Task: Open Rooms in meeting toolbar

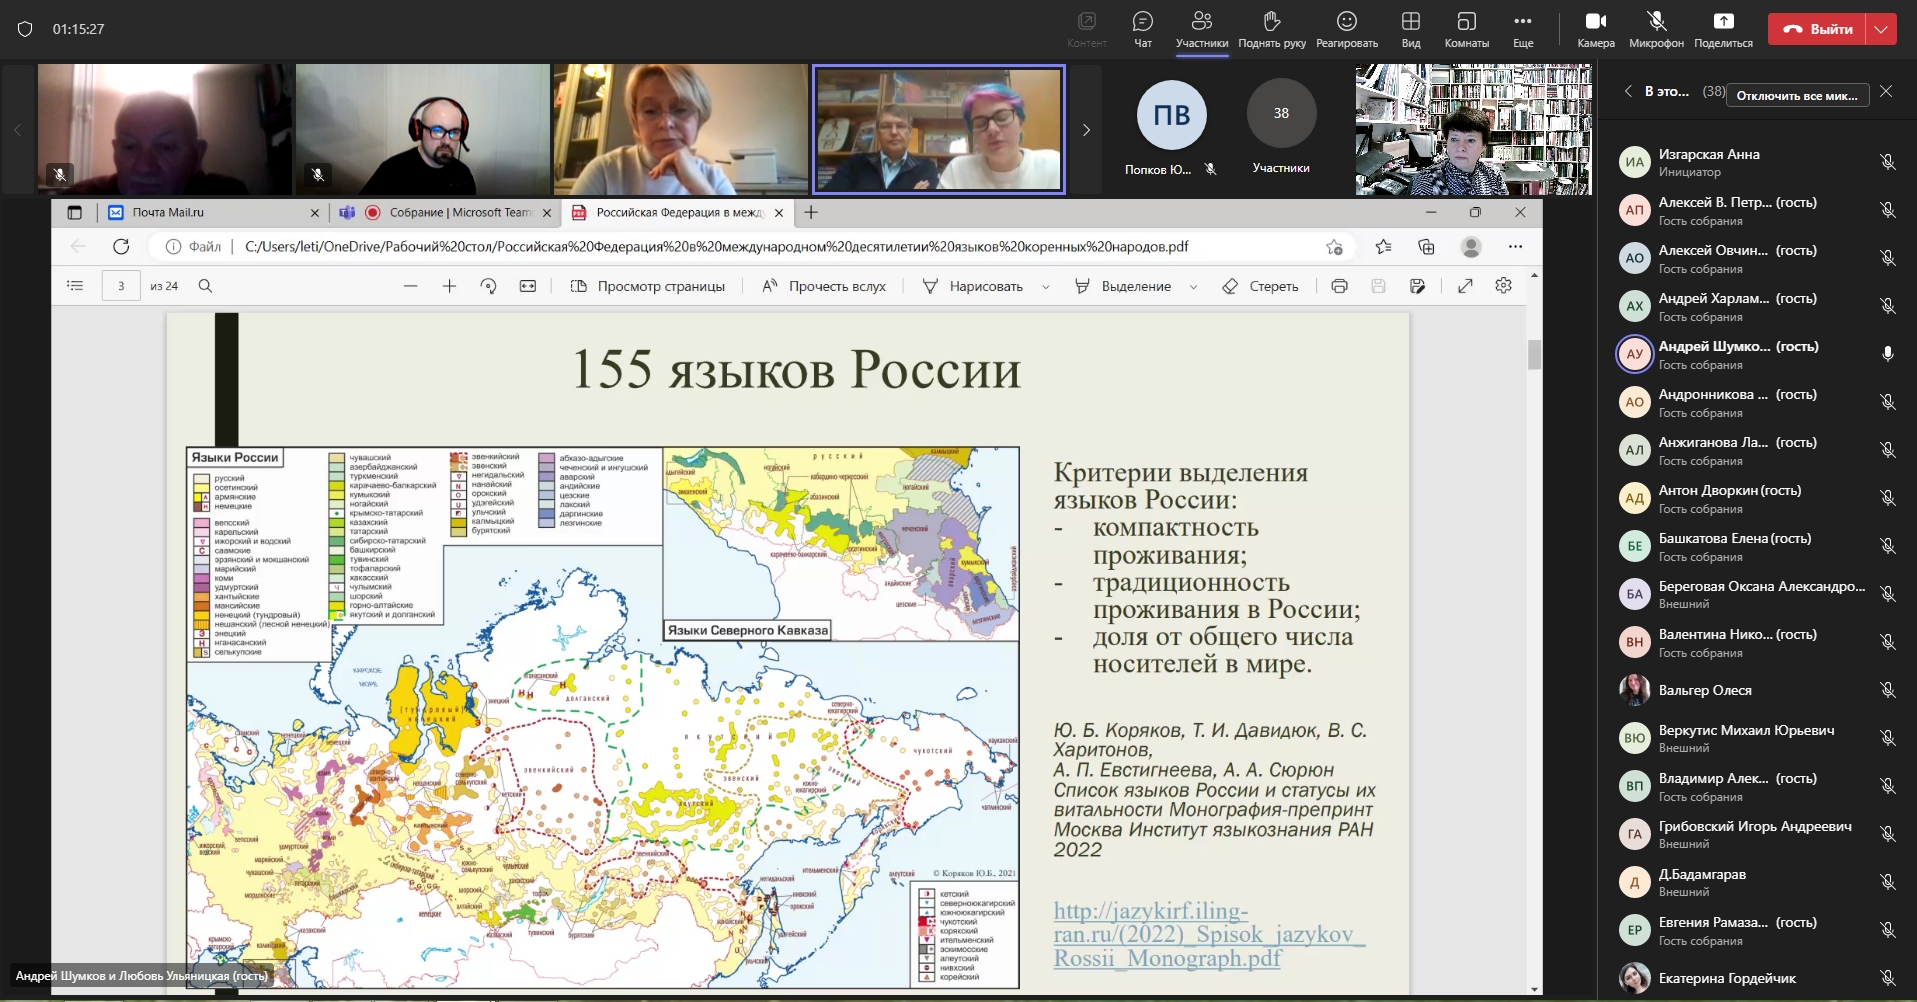Action: click(x=1466, y=22)
